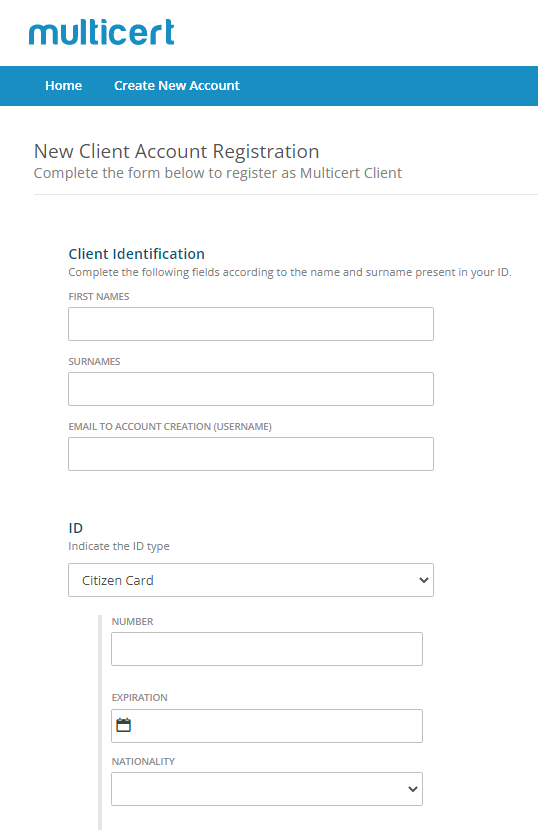Screen dimensions: 538x840
Task: Focus the First Names input field
Action: coord(251,324)
